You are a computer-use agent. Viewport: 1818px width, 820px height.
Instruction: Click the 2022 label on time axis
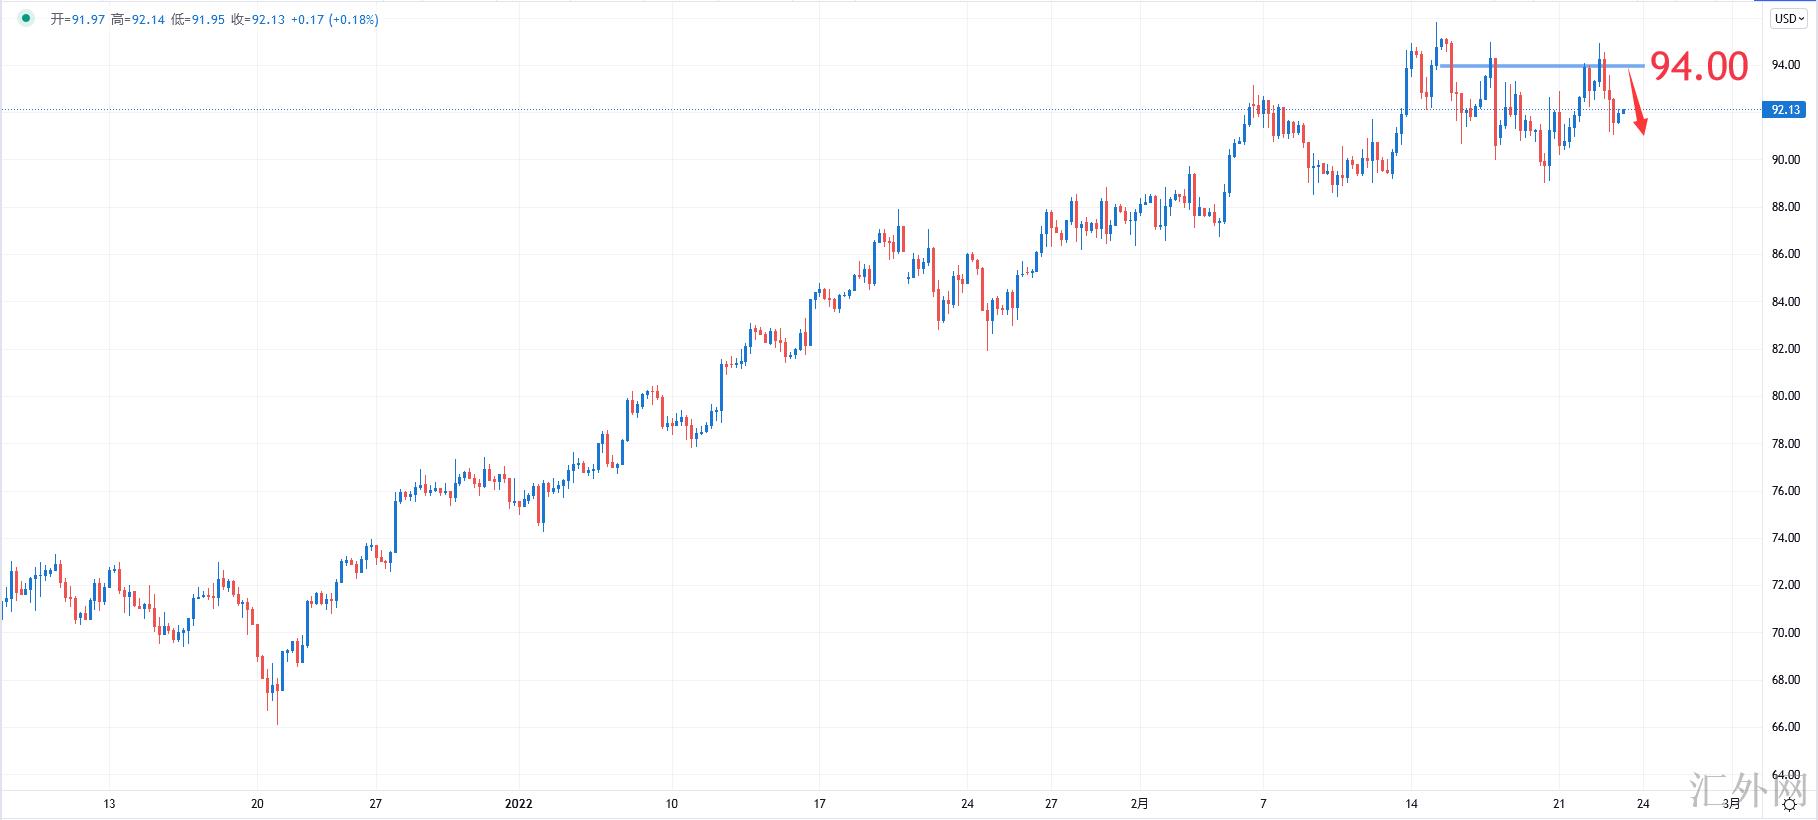click(x=519, y=804)
